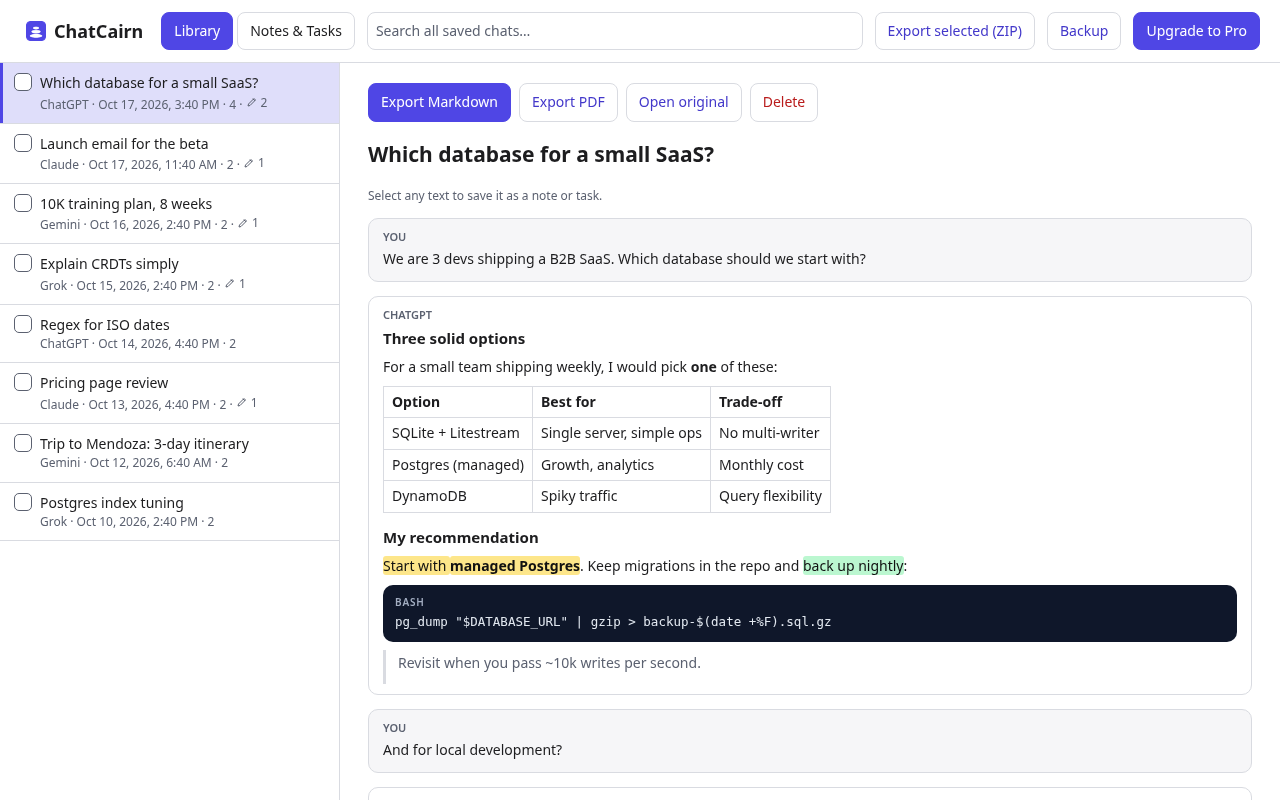Click the pencil notes icon on "10K training plan" row
Viewport: 1280px width, 800px height.
pos(243,222)
